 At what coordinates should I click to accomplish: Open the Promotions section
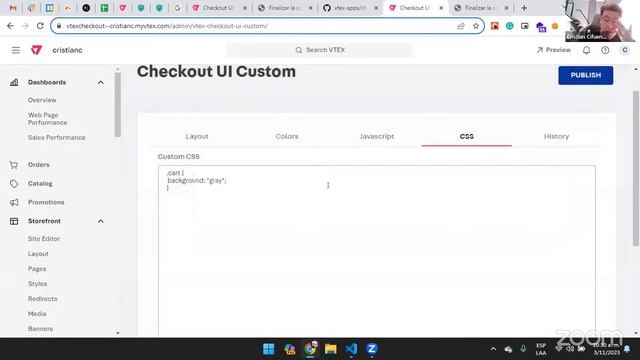46,202
